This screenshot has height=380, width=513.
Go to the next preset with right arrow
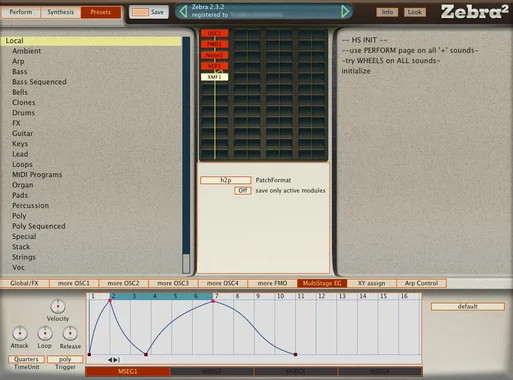click(x=345, y=12)
